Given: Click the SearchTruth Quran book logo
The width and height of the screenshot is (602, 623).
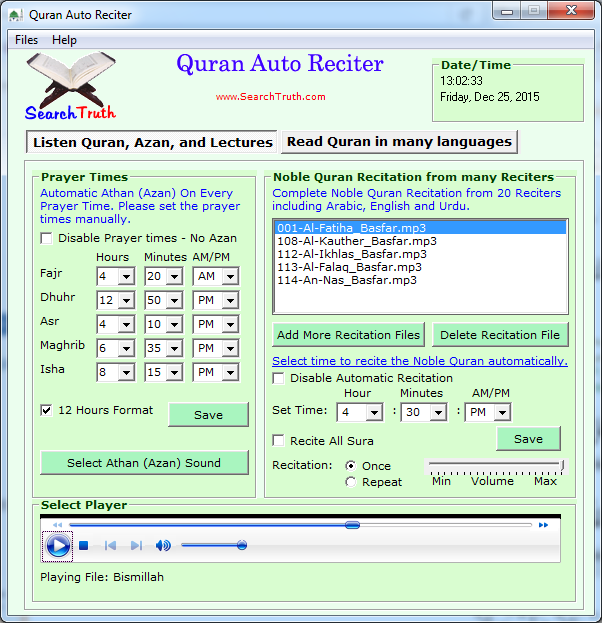Looking at the screenshot, I should pos(71,86).
